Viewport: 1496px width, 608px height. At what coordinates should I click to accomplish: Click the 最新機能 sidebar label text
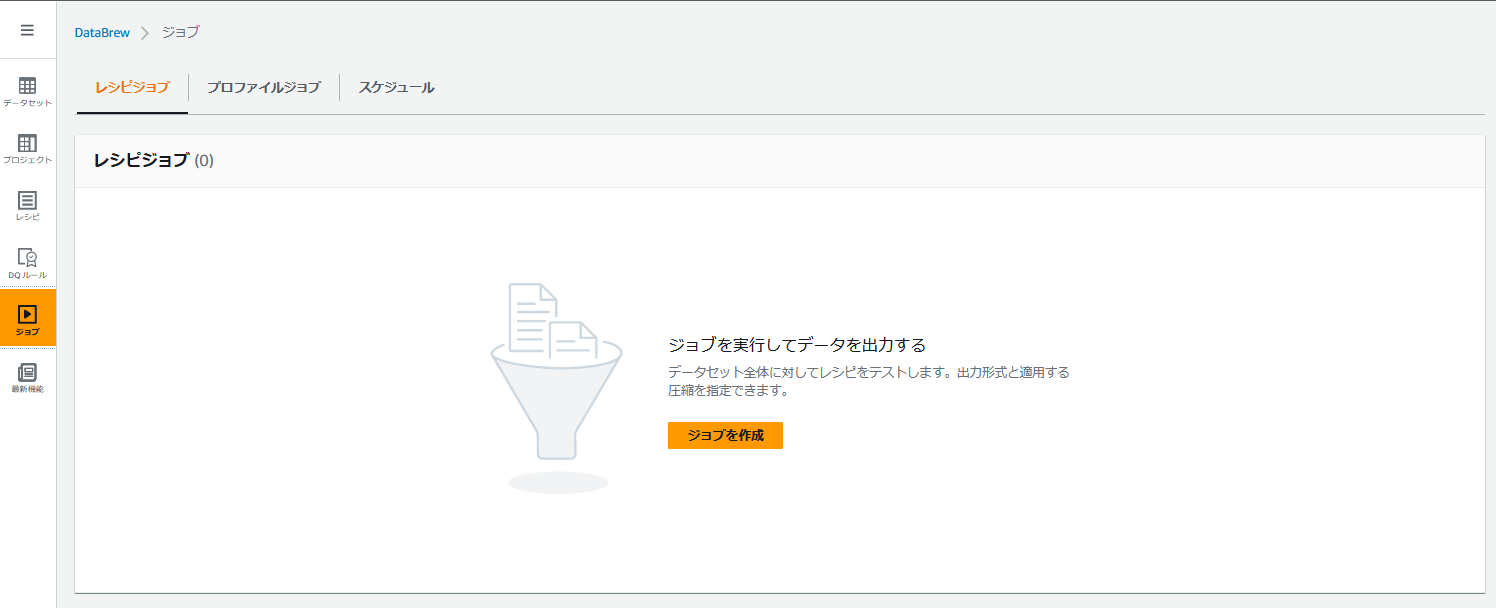tap(27, 388)
